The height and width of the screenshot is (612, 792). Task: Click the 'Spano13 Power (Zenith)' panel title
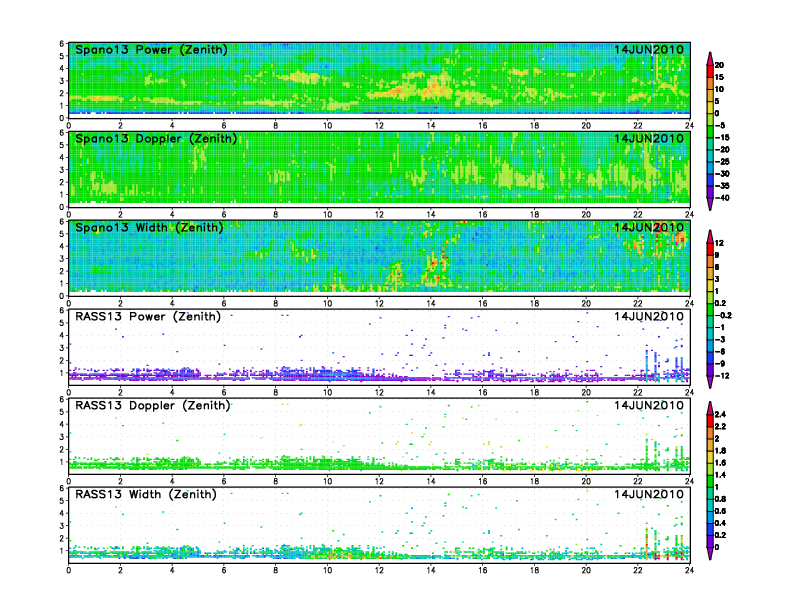[x=151, y=49]
